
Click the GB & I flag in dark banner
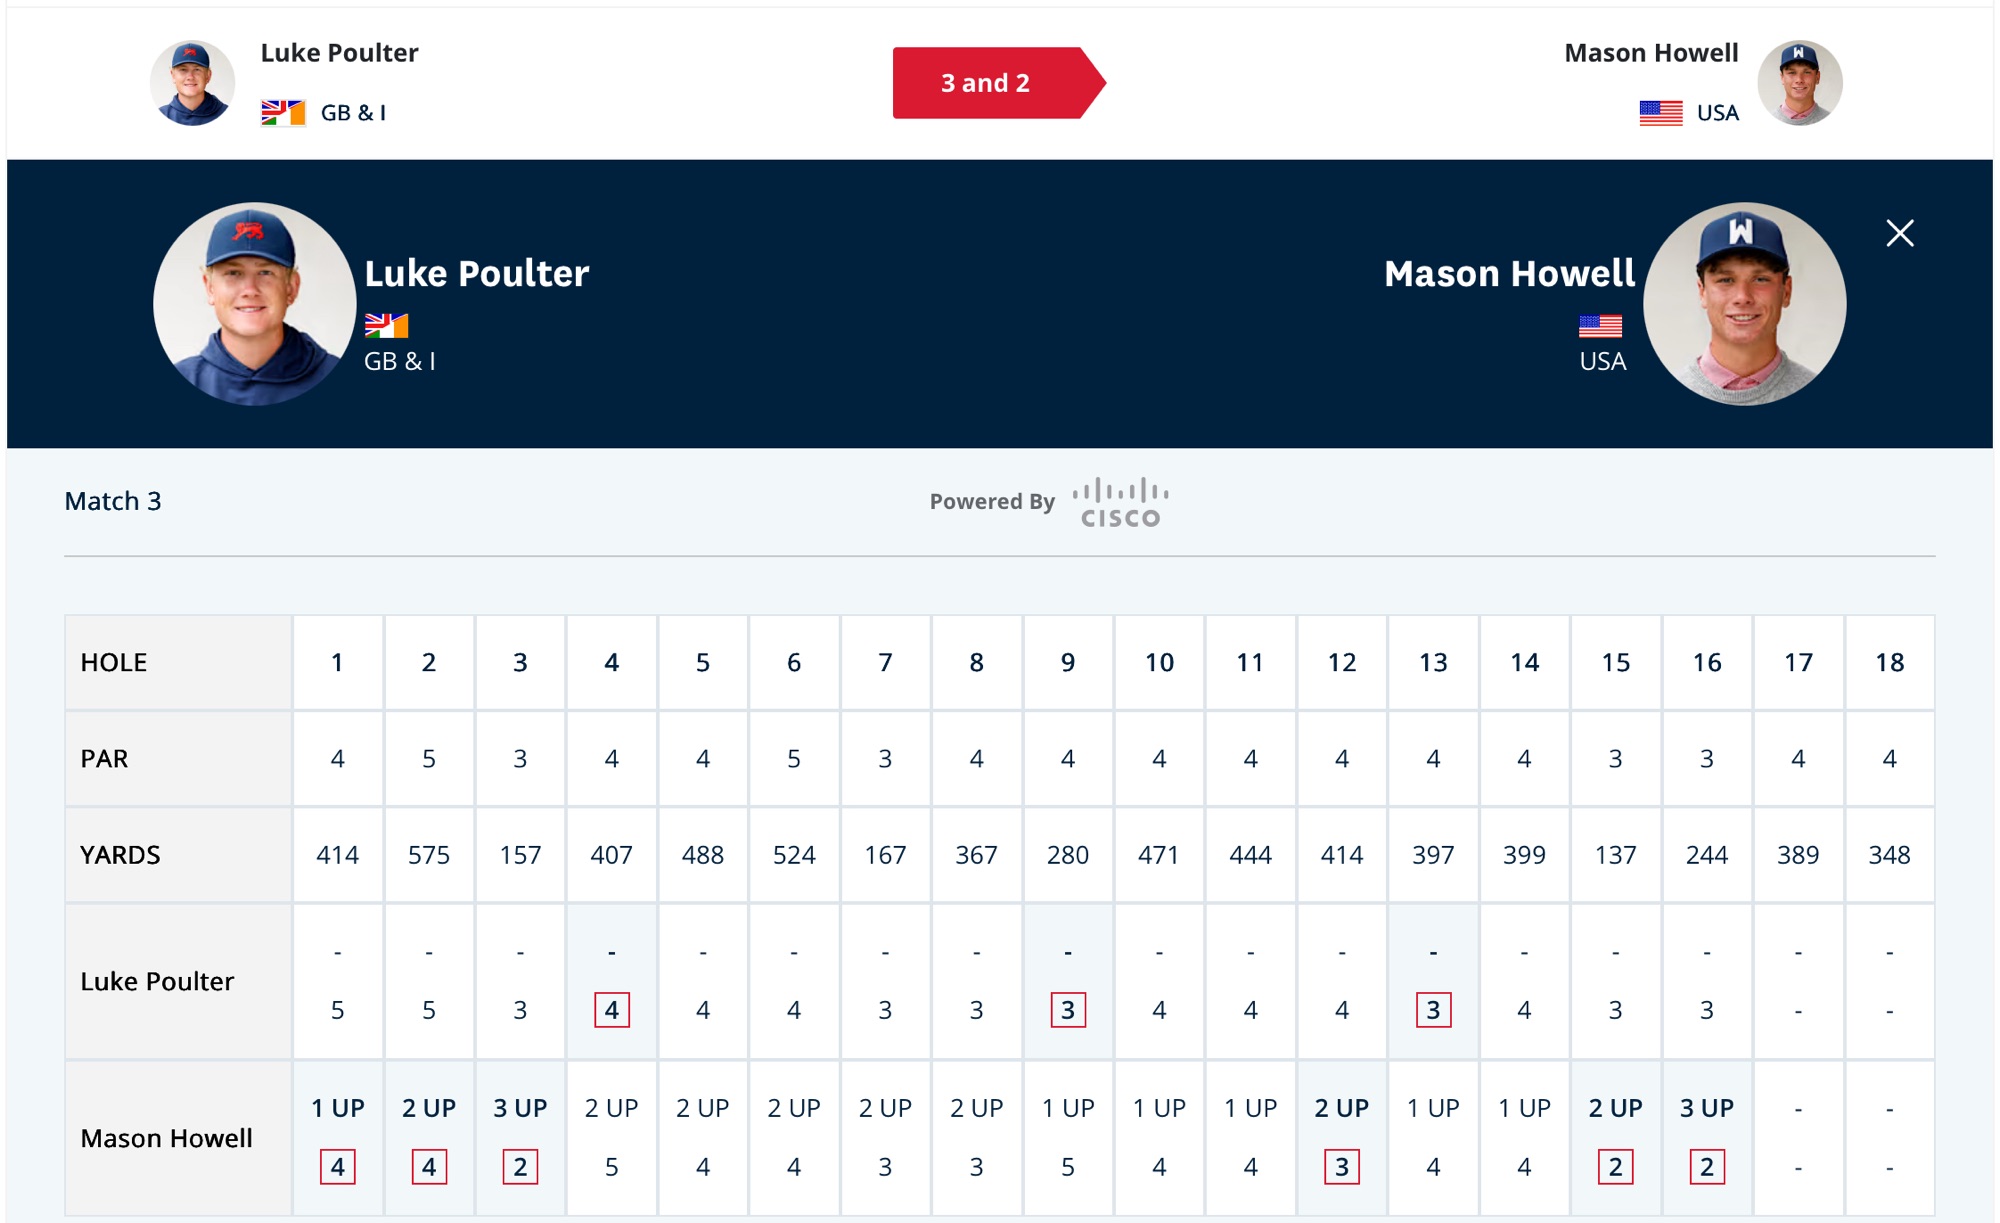click(386, 326)
